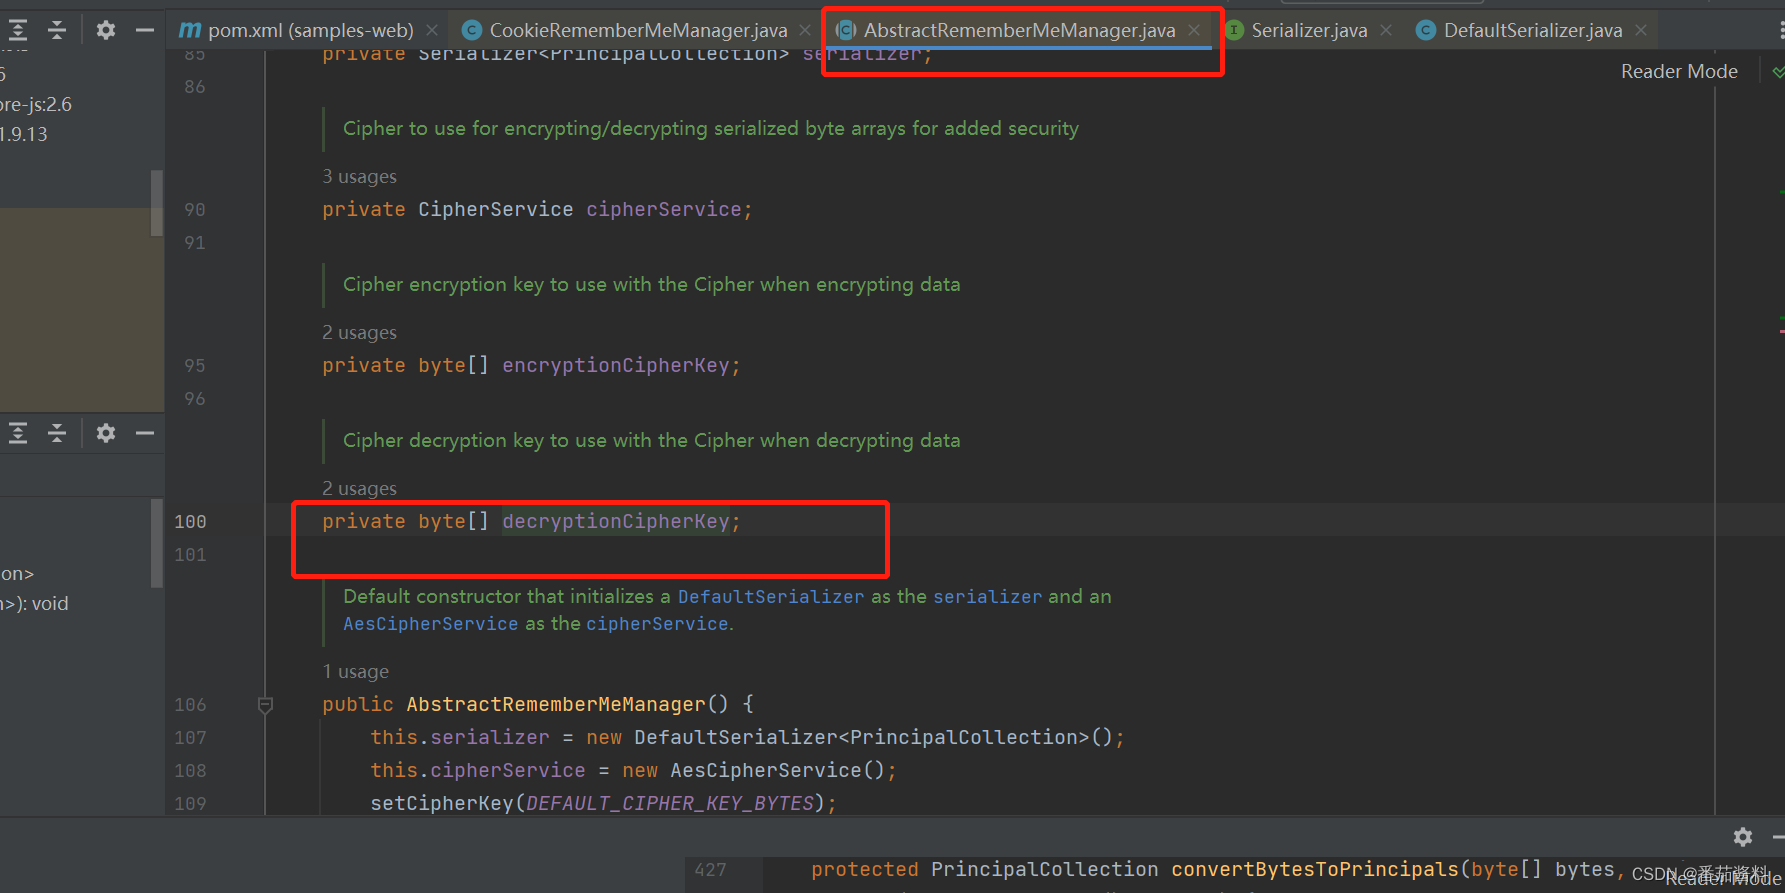
Task: Follow the AesCipherService doc link
Action: click(431, 624)
